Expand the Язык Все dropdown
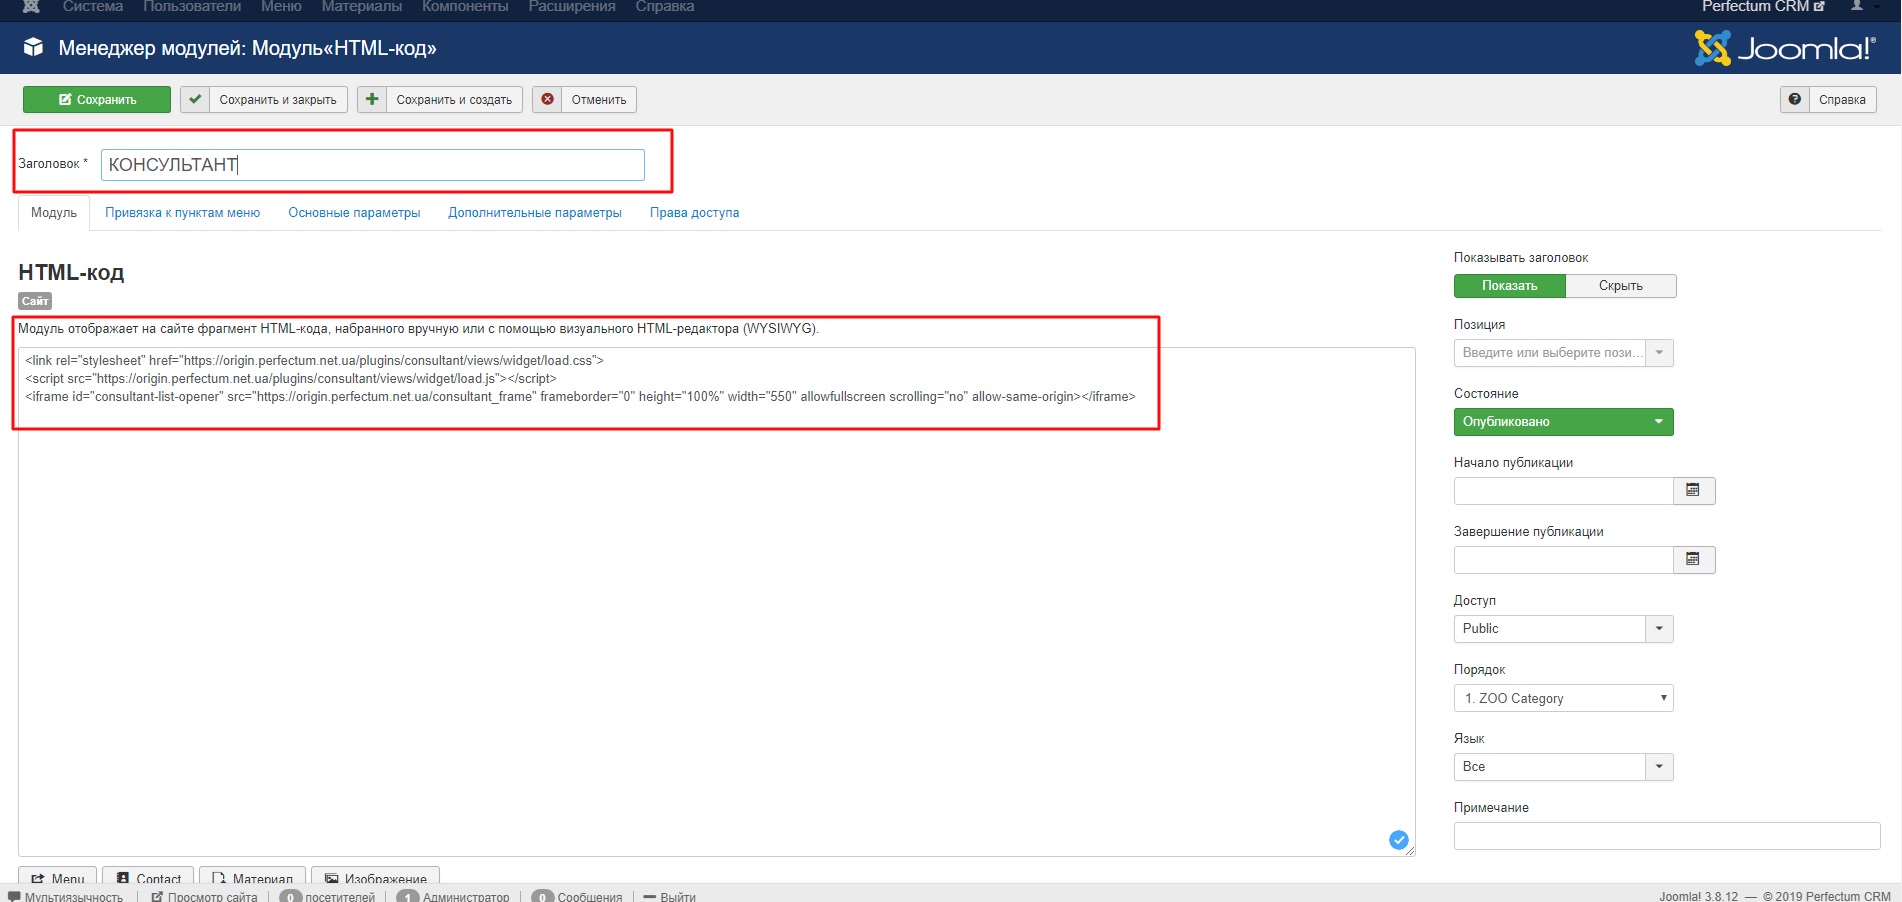 [x=1563, y=767]
